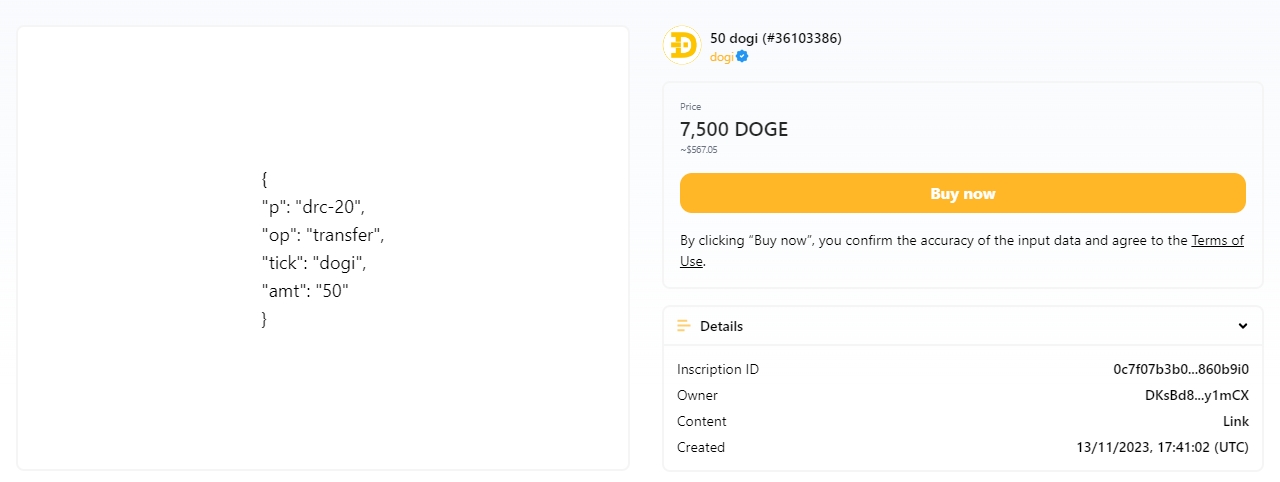Click the 7,500 DOGE price text

(734, 129)
